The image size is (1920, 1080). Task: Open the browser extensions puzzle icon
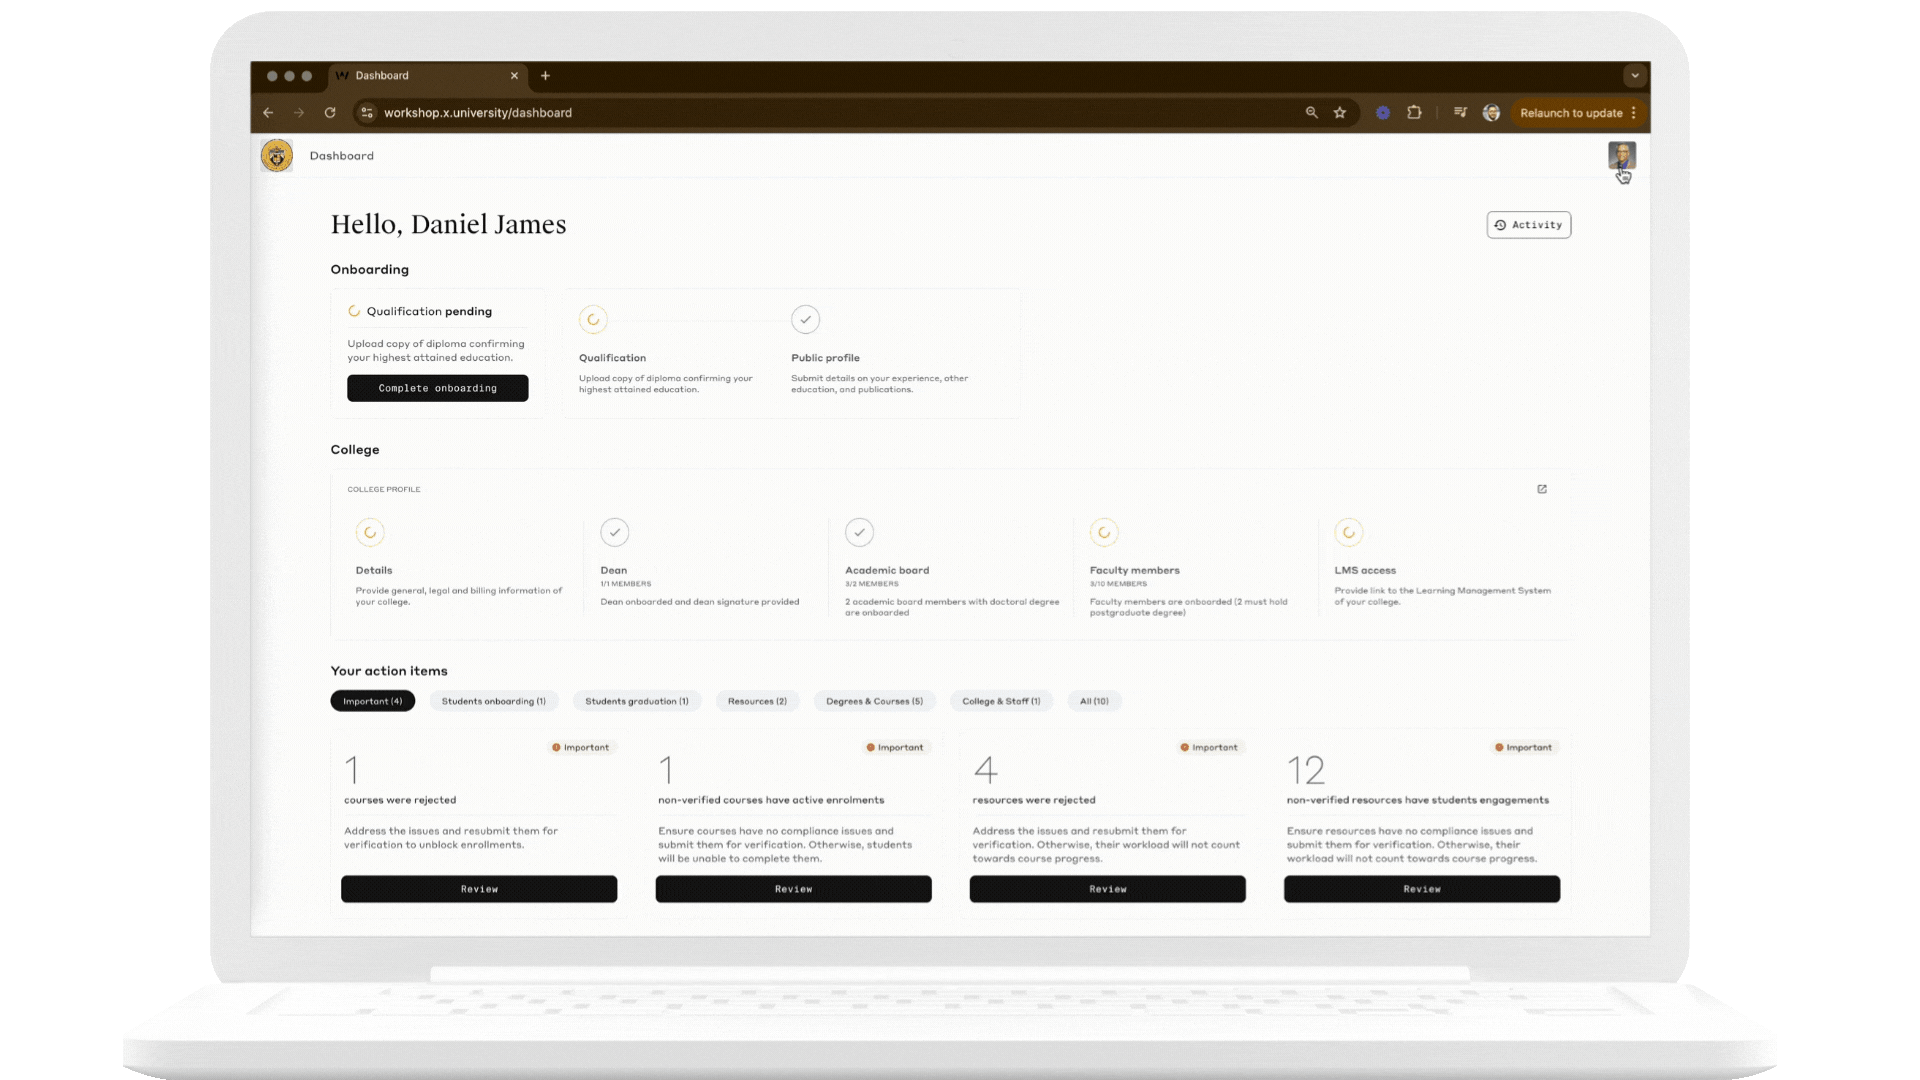pyautogui.click(x=1414, y=113)
